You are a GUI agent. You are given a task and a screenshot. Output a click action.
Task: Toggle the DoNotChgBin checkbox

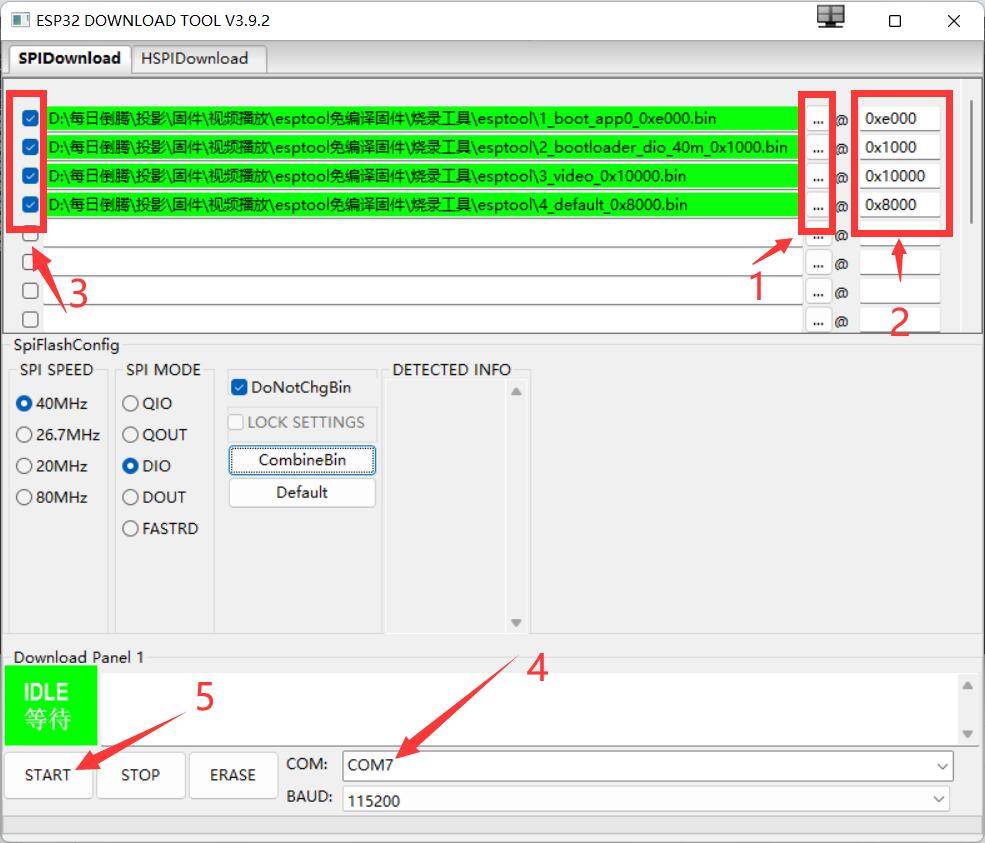pyautogui.click(x=291, y=388)
